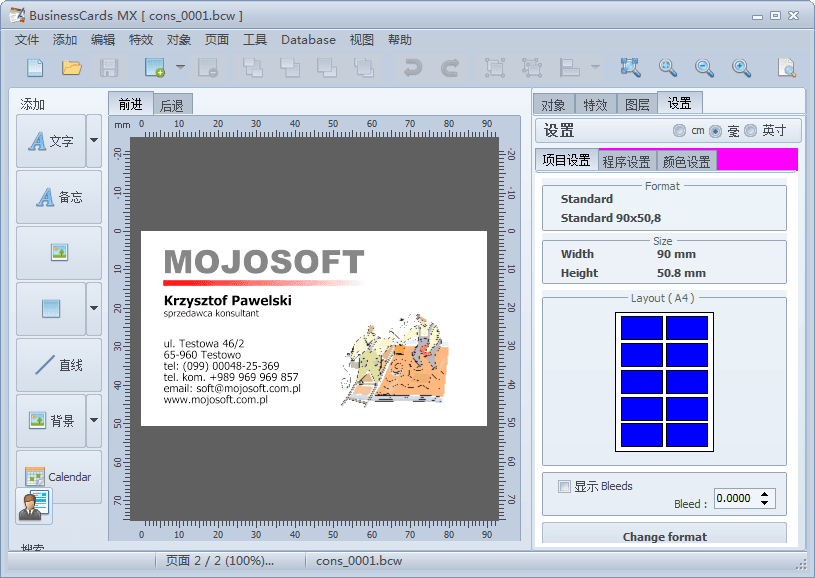Click the Save floppy disk icon
The width and height of the screenshot is (815, 578).
pos(109,68)
